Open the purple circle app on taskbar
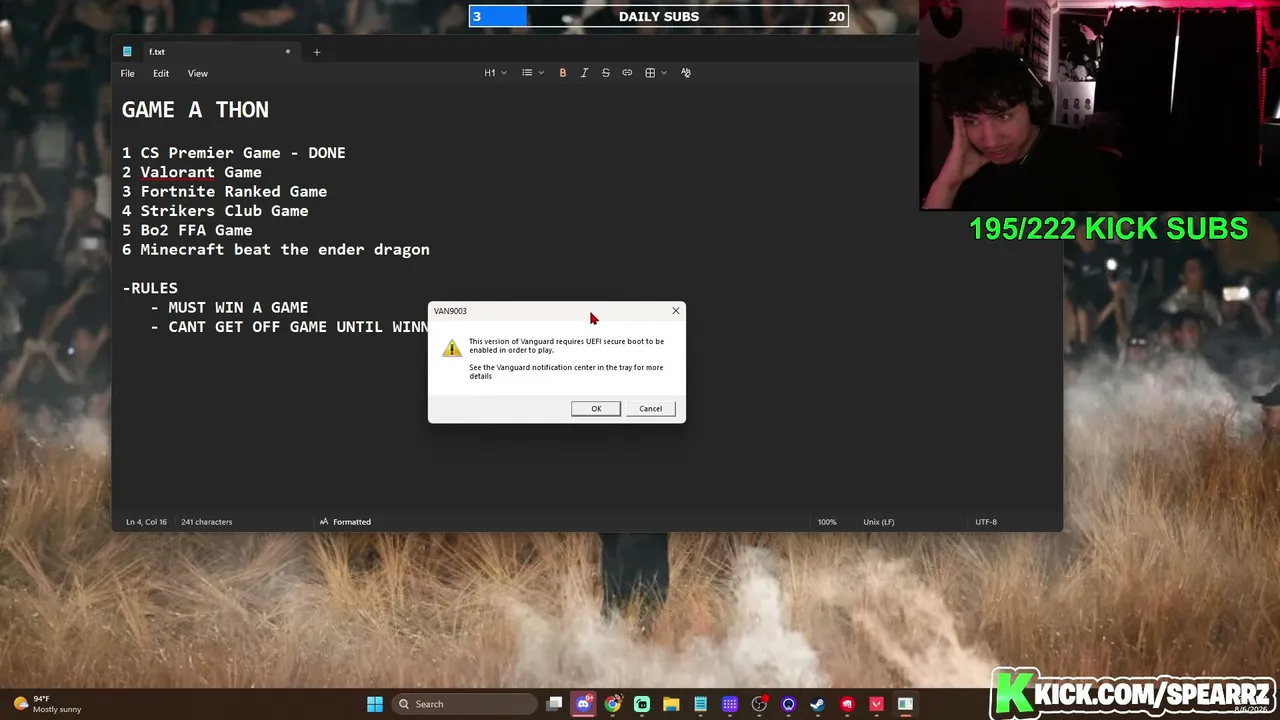Image resolution: width=1280 pixels, height=720 pixels. click(788, 704)
